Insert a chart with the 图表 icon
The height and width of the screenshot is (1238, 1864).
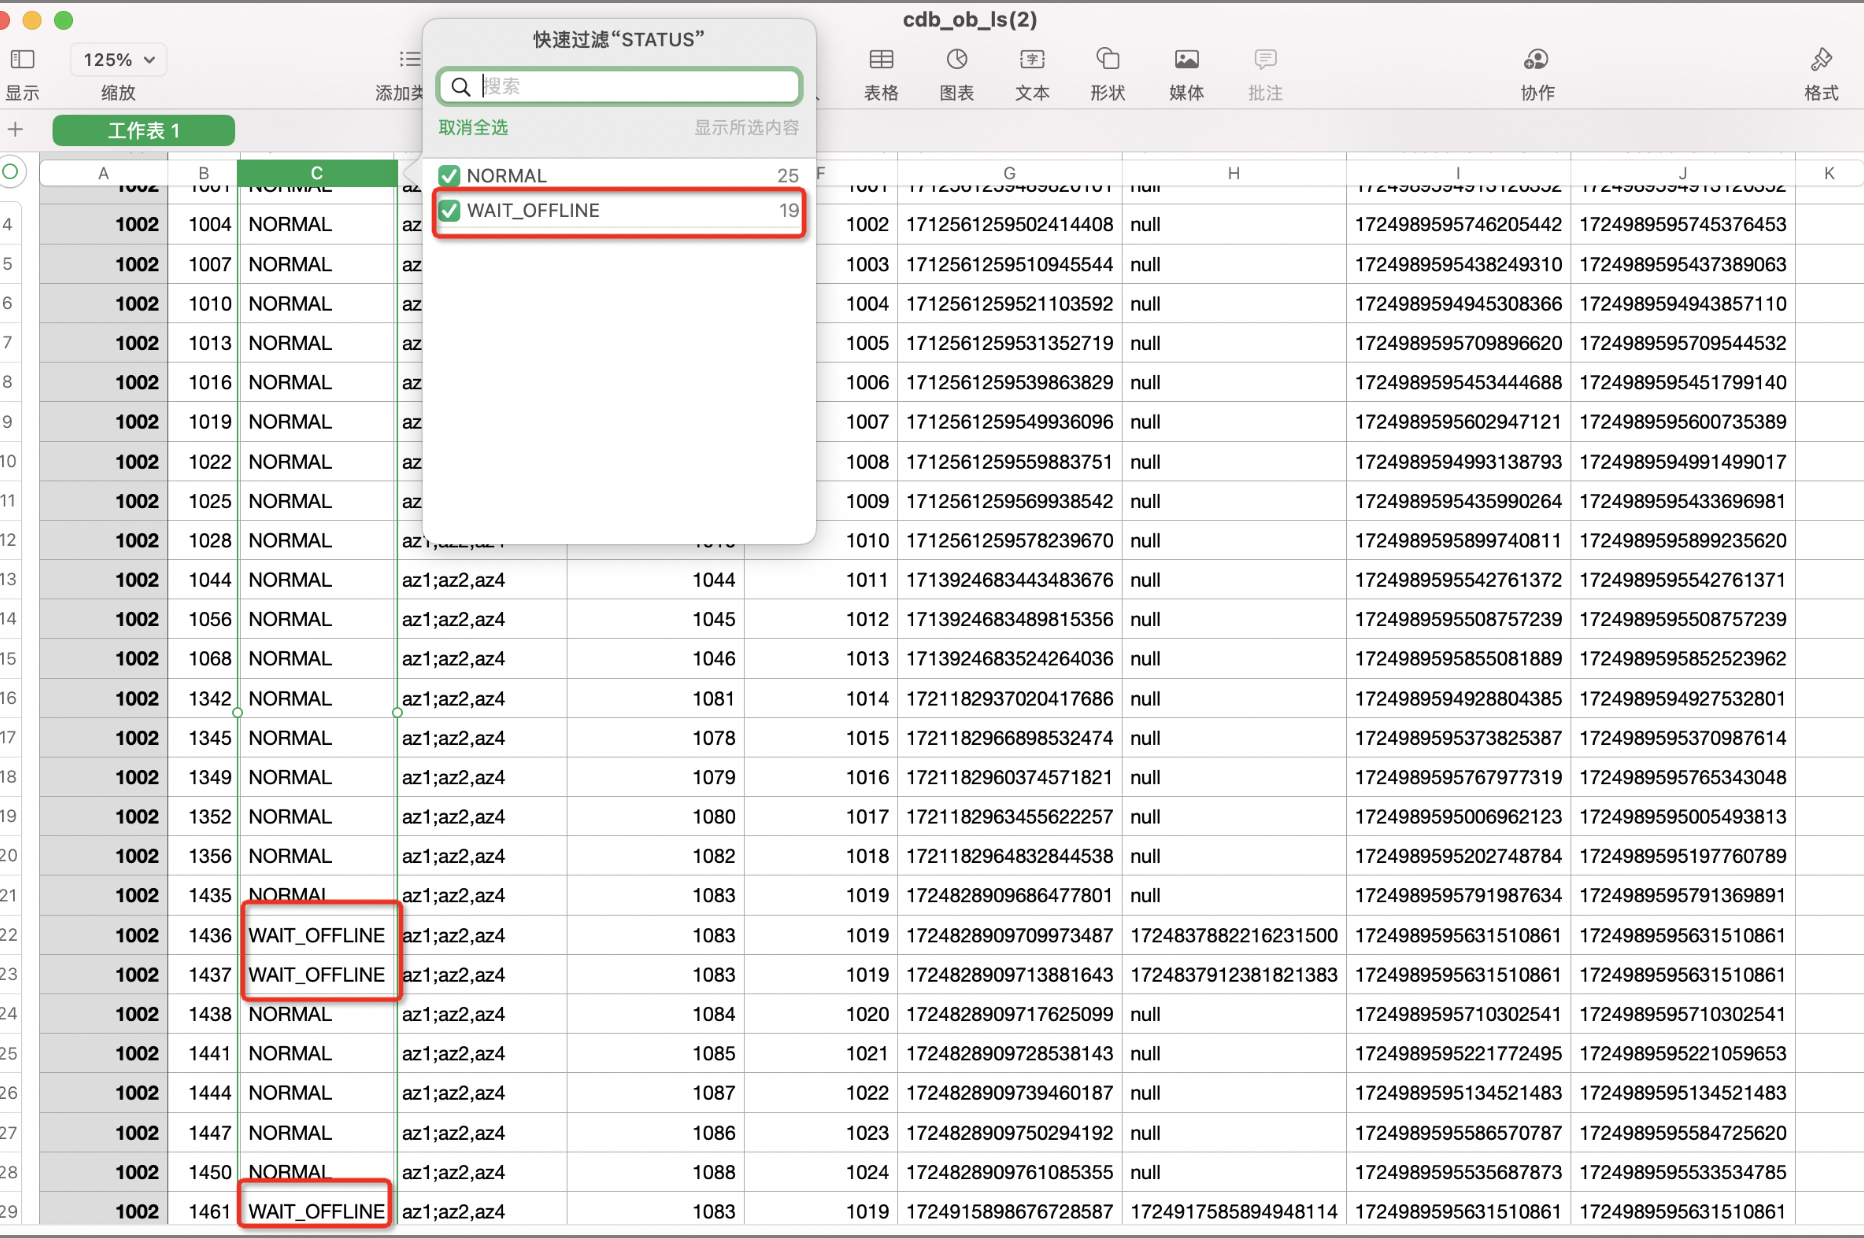(957, 60)
